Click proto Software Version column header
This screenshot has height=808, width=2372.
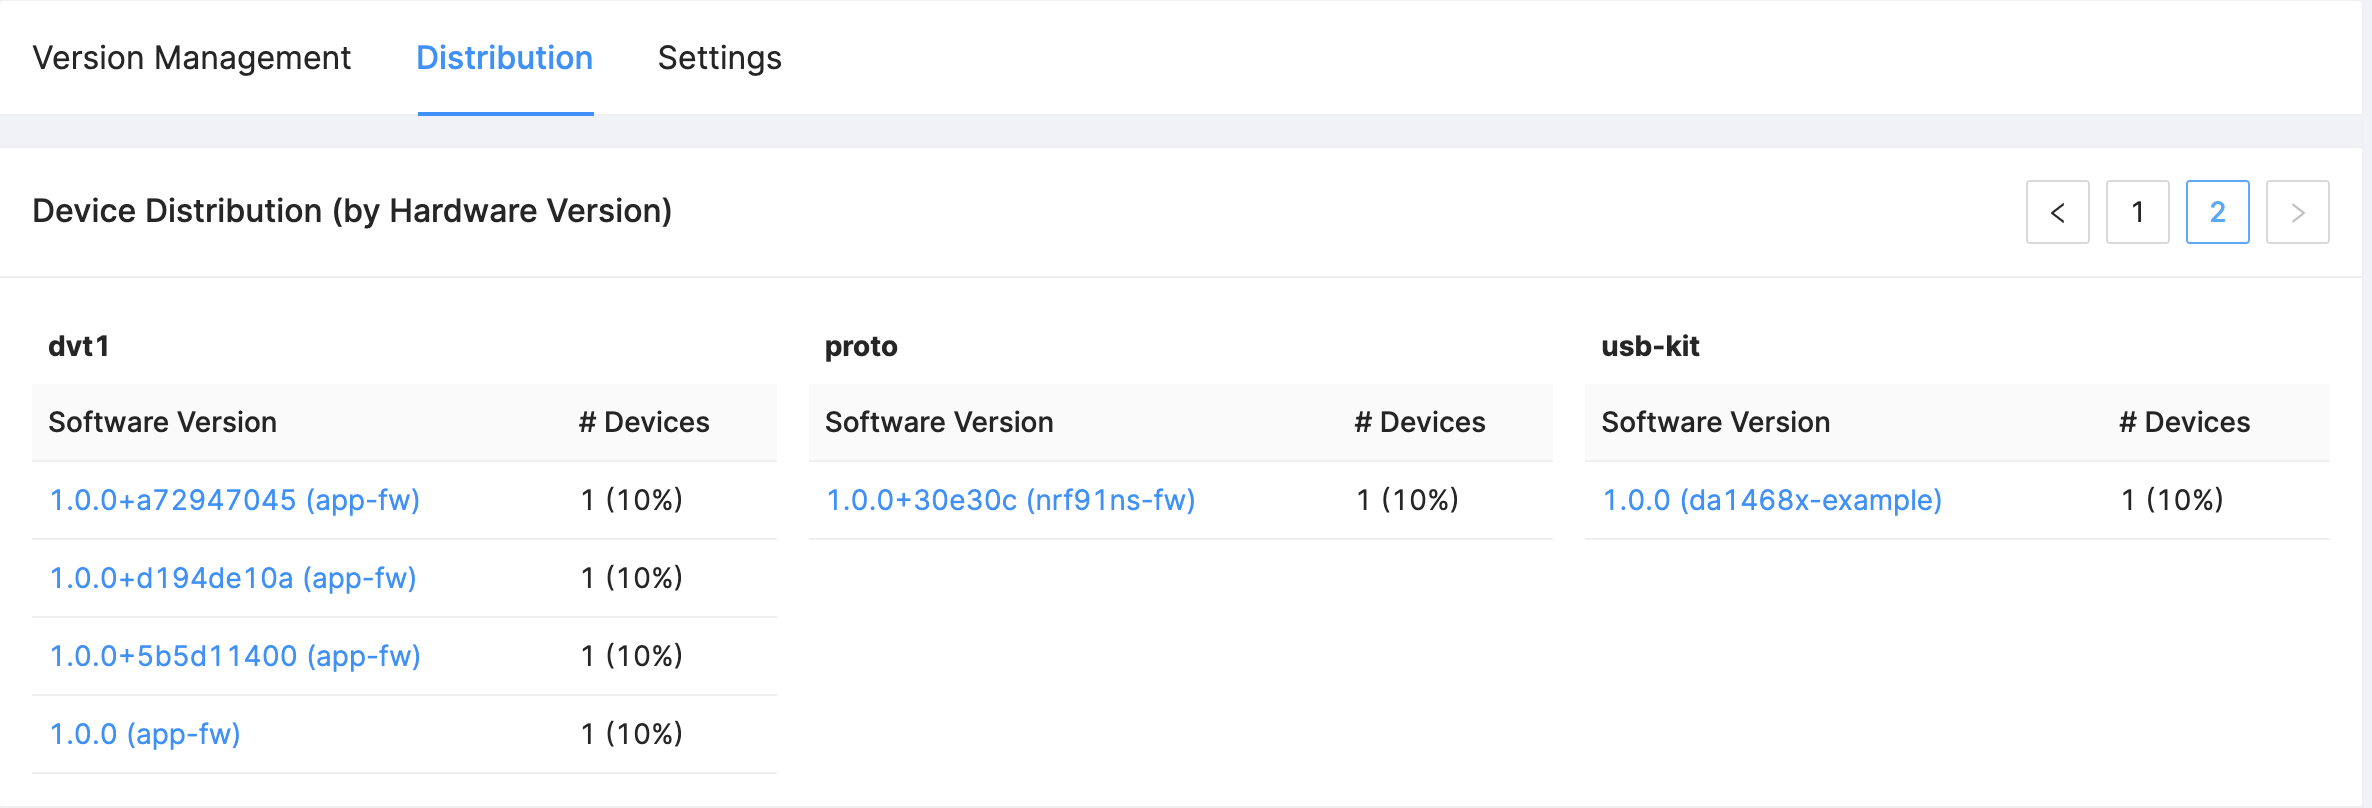click(x=939, y=422)
